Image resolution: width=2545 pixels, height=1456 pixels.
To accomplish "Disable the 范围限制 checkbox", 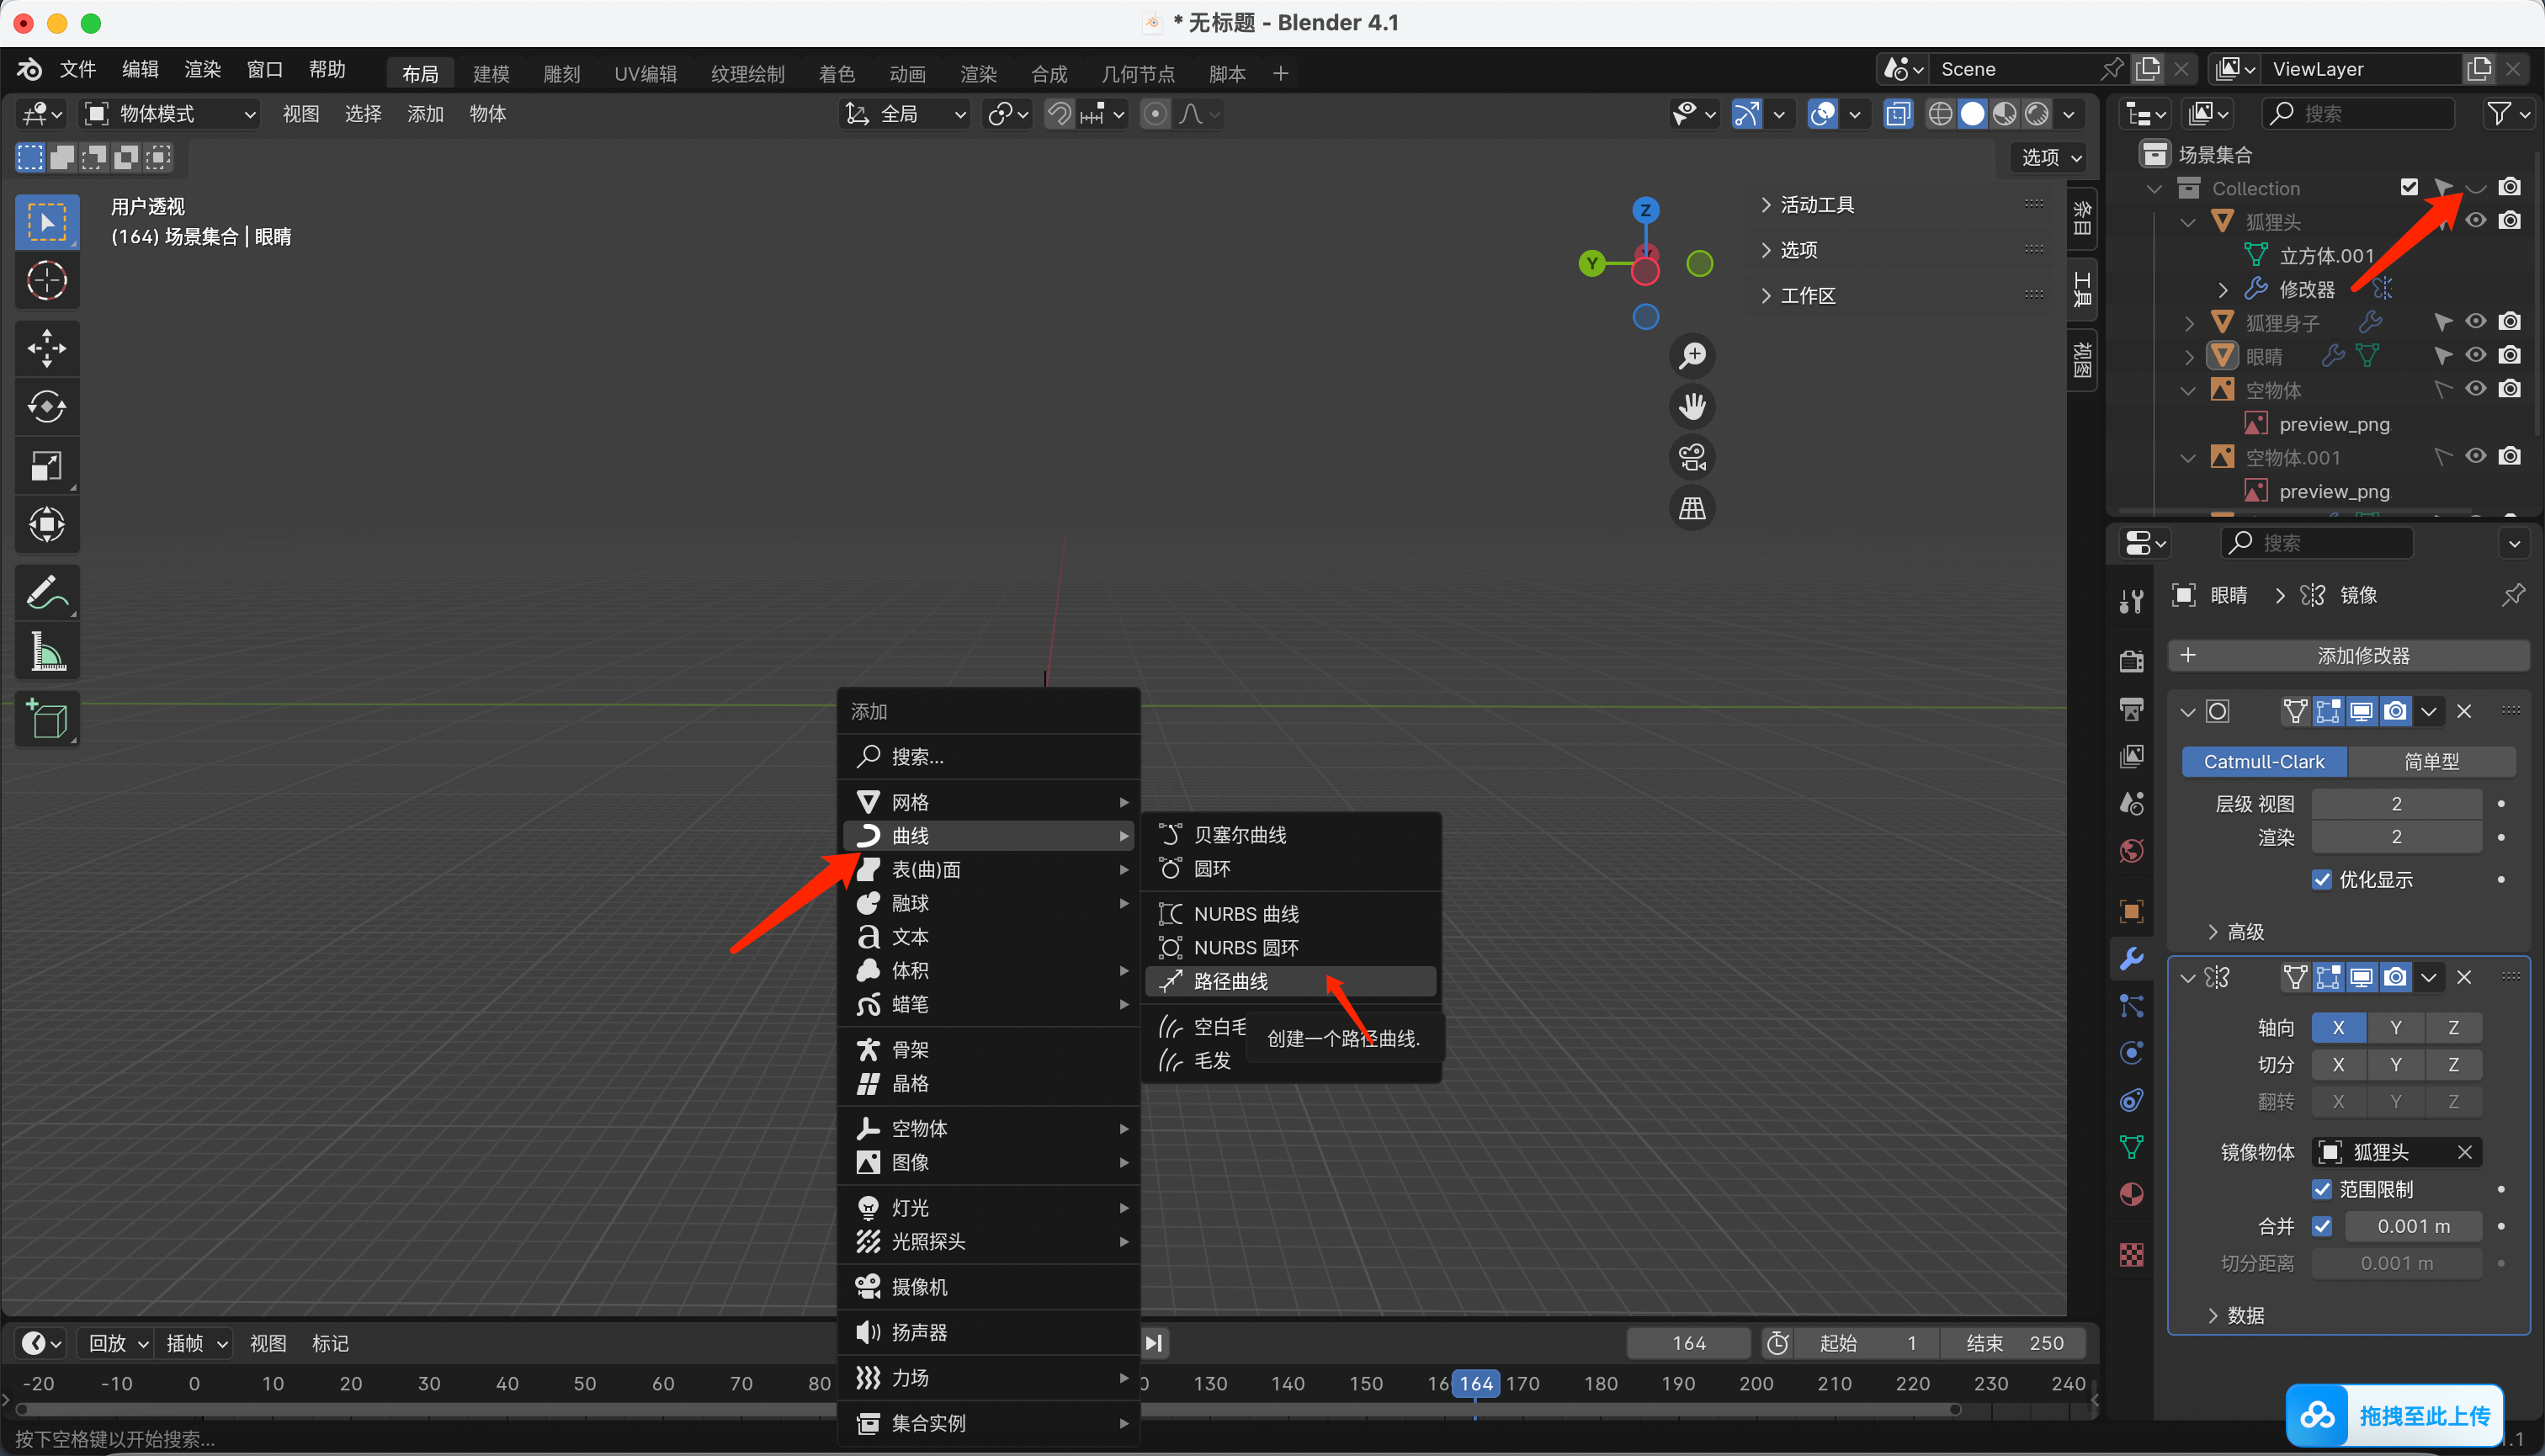I will click(x=2322, y=1189).
